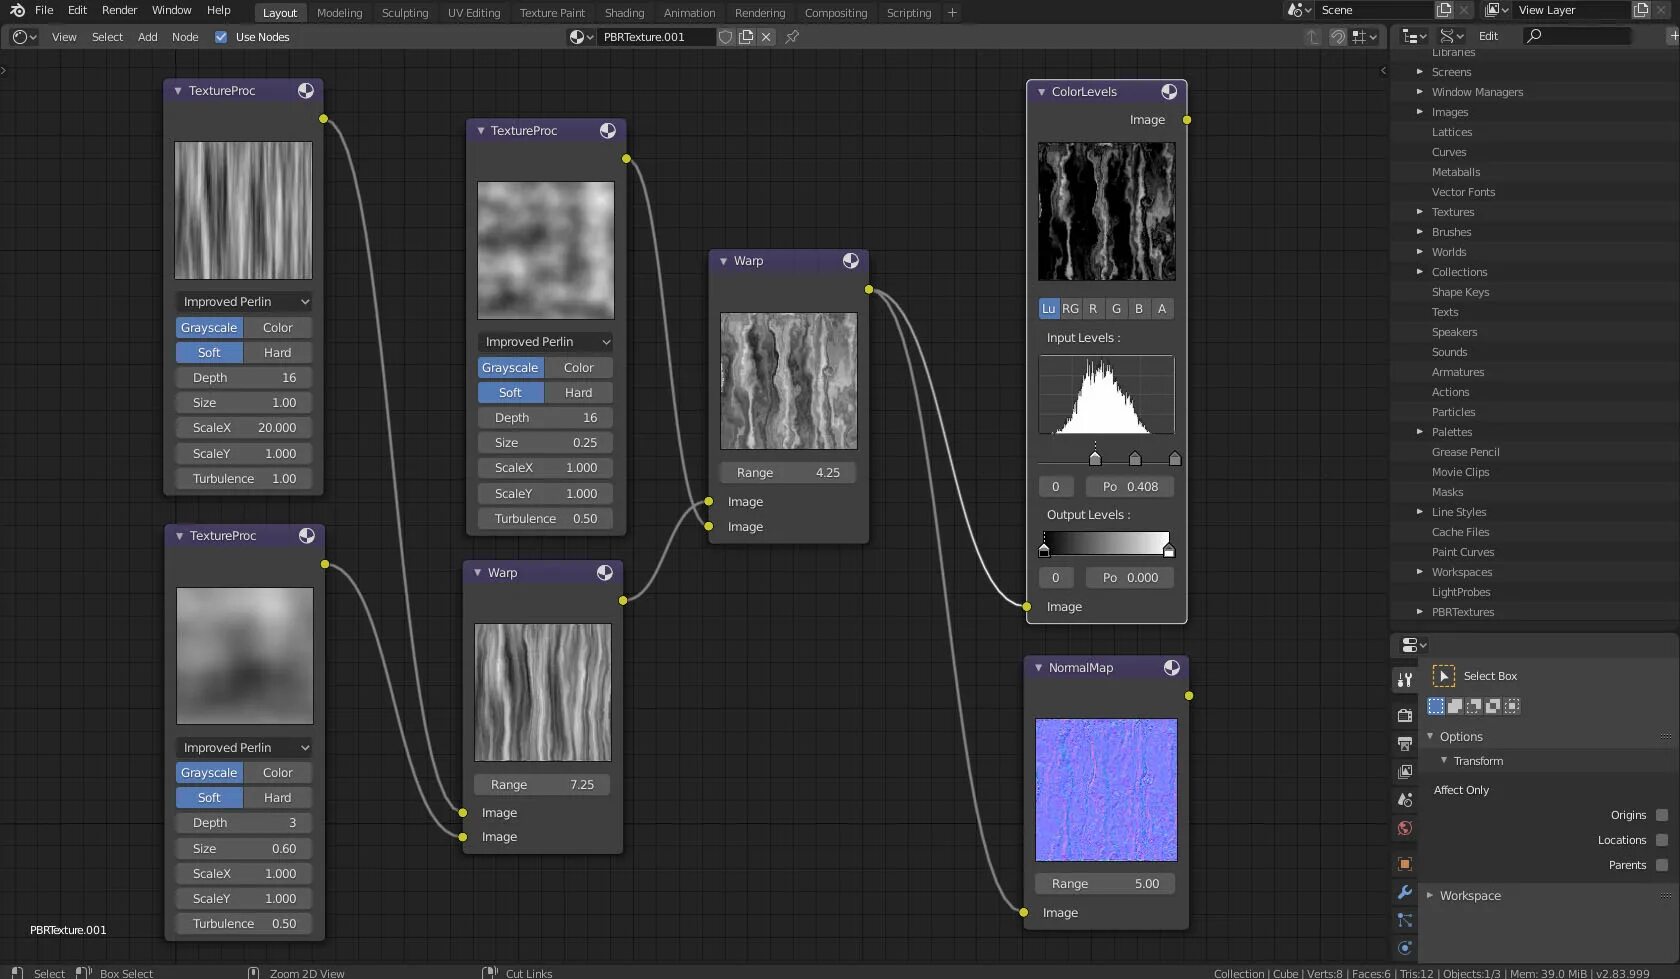The image size is (1680, 979).
Task: Select Lu channel in ColorLevels node
Action: 1048,309
